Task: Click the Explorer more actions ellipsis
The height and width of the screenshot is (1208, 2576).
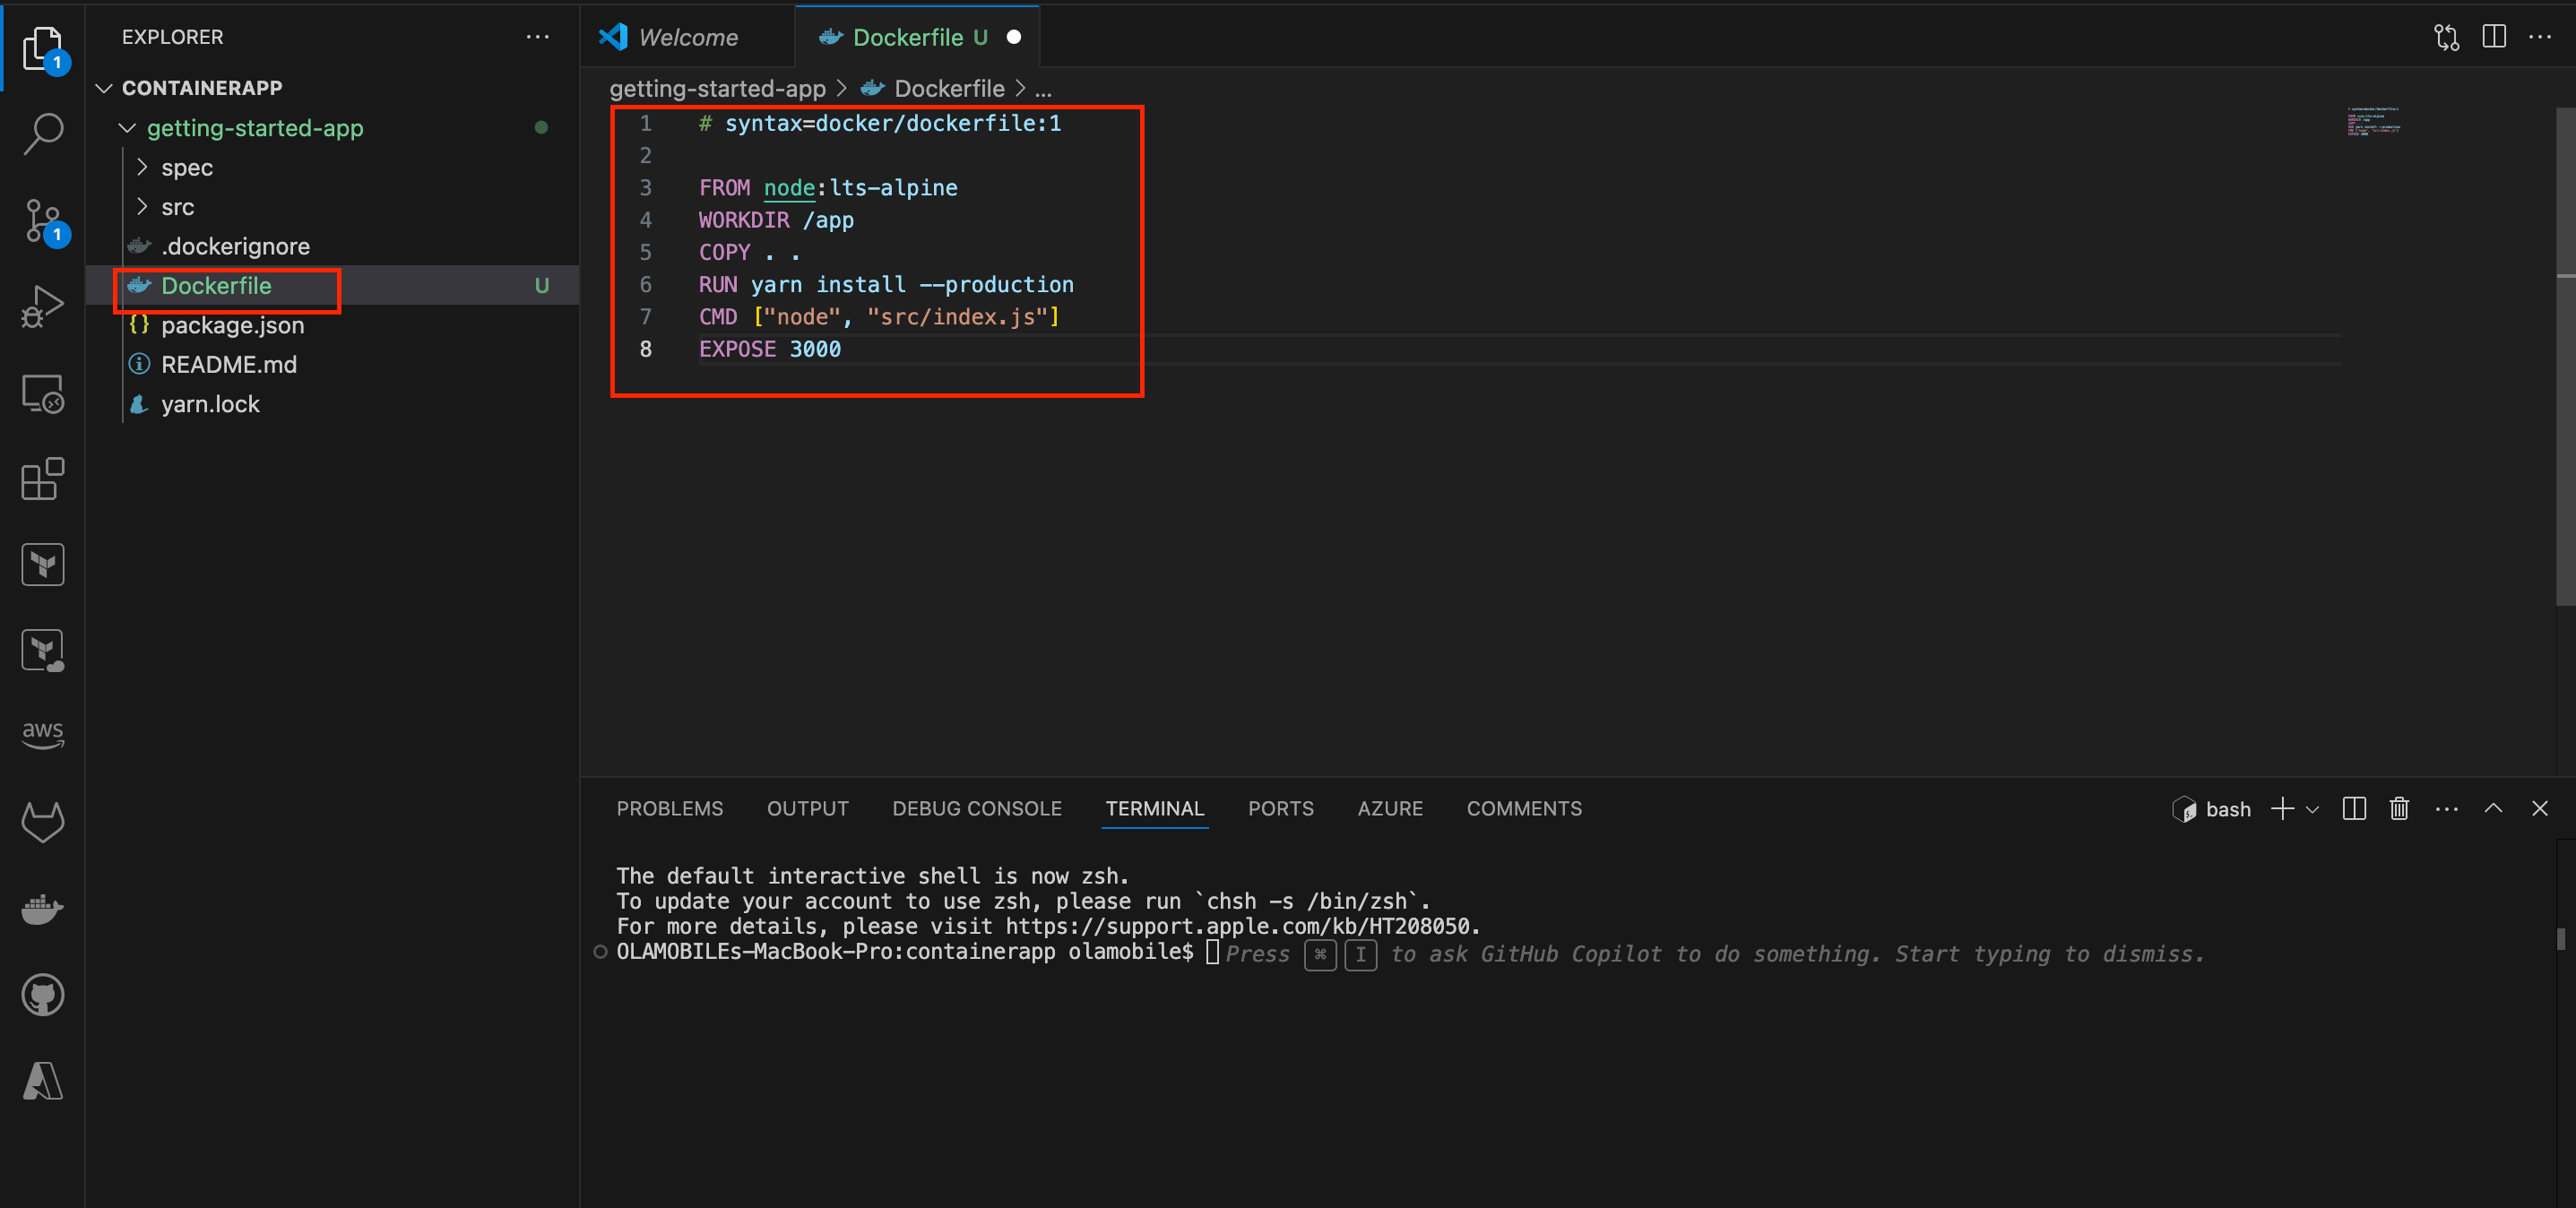Action: [x=538, y=37]
